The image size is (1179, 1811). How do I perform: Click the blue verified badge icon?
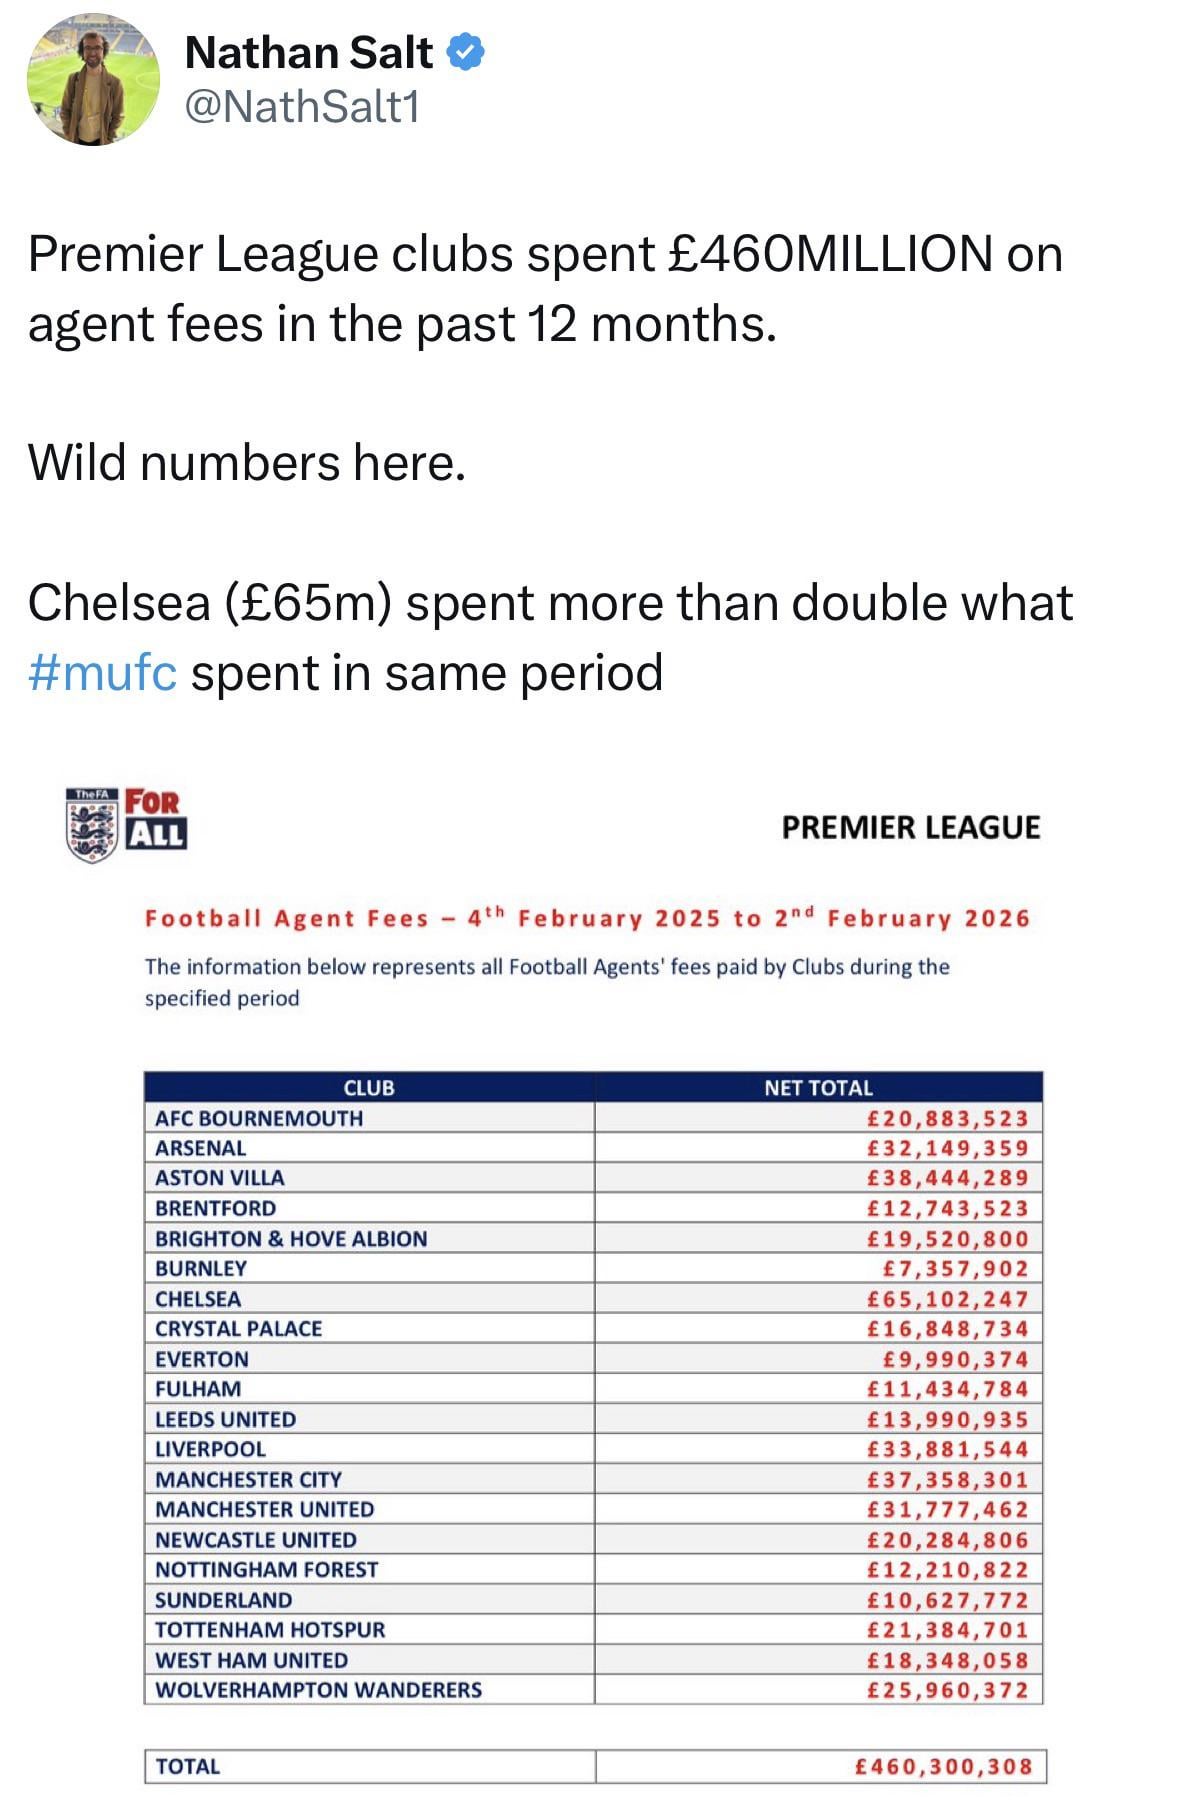[x=466, y=52]
